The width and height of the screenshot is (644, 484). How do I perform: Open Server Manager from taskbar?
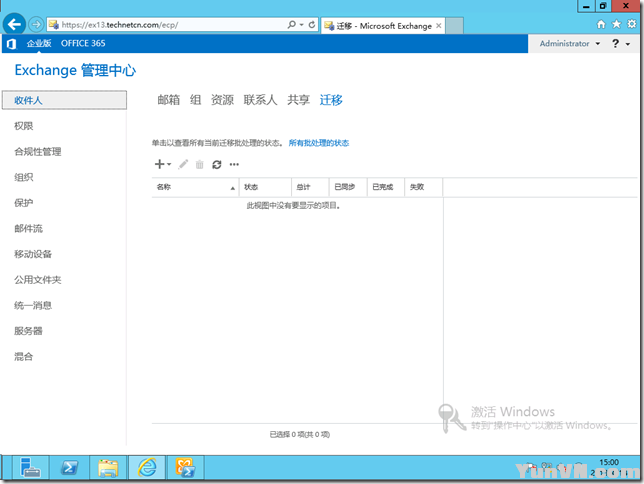[30, 468]
